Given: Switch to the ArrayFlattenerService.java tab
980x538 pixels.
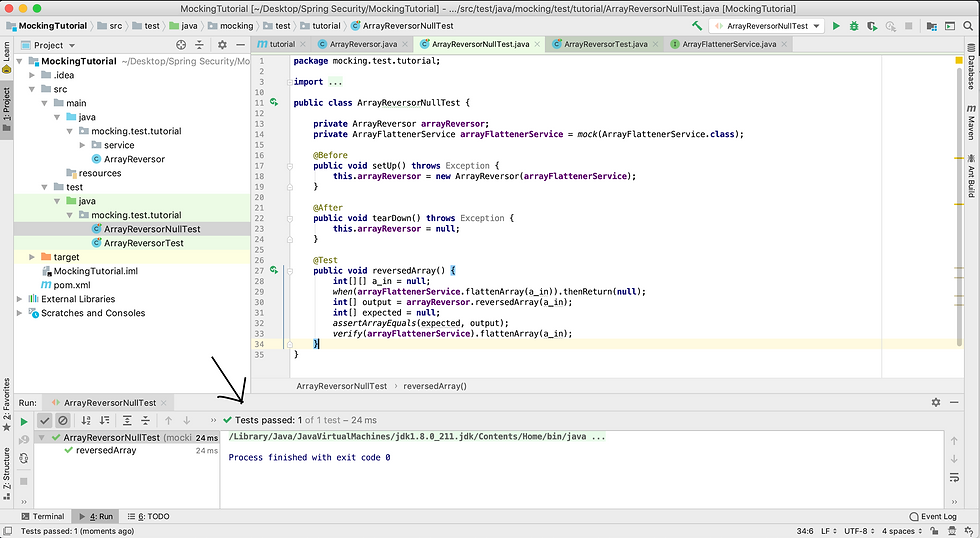Looking at the screenshot, I should (x=728, y=44).
